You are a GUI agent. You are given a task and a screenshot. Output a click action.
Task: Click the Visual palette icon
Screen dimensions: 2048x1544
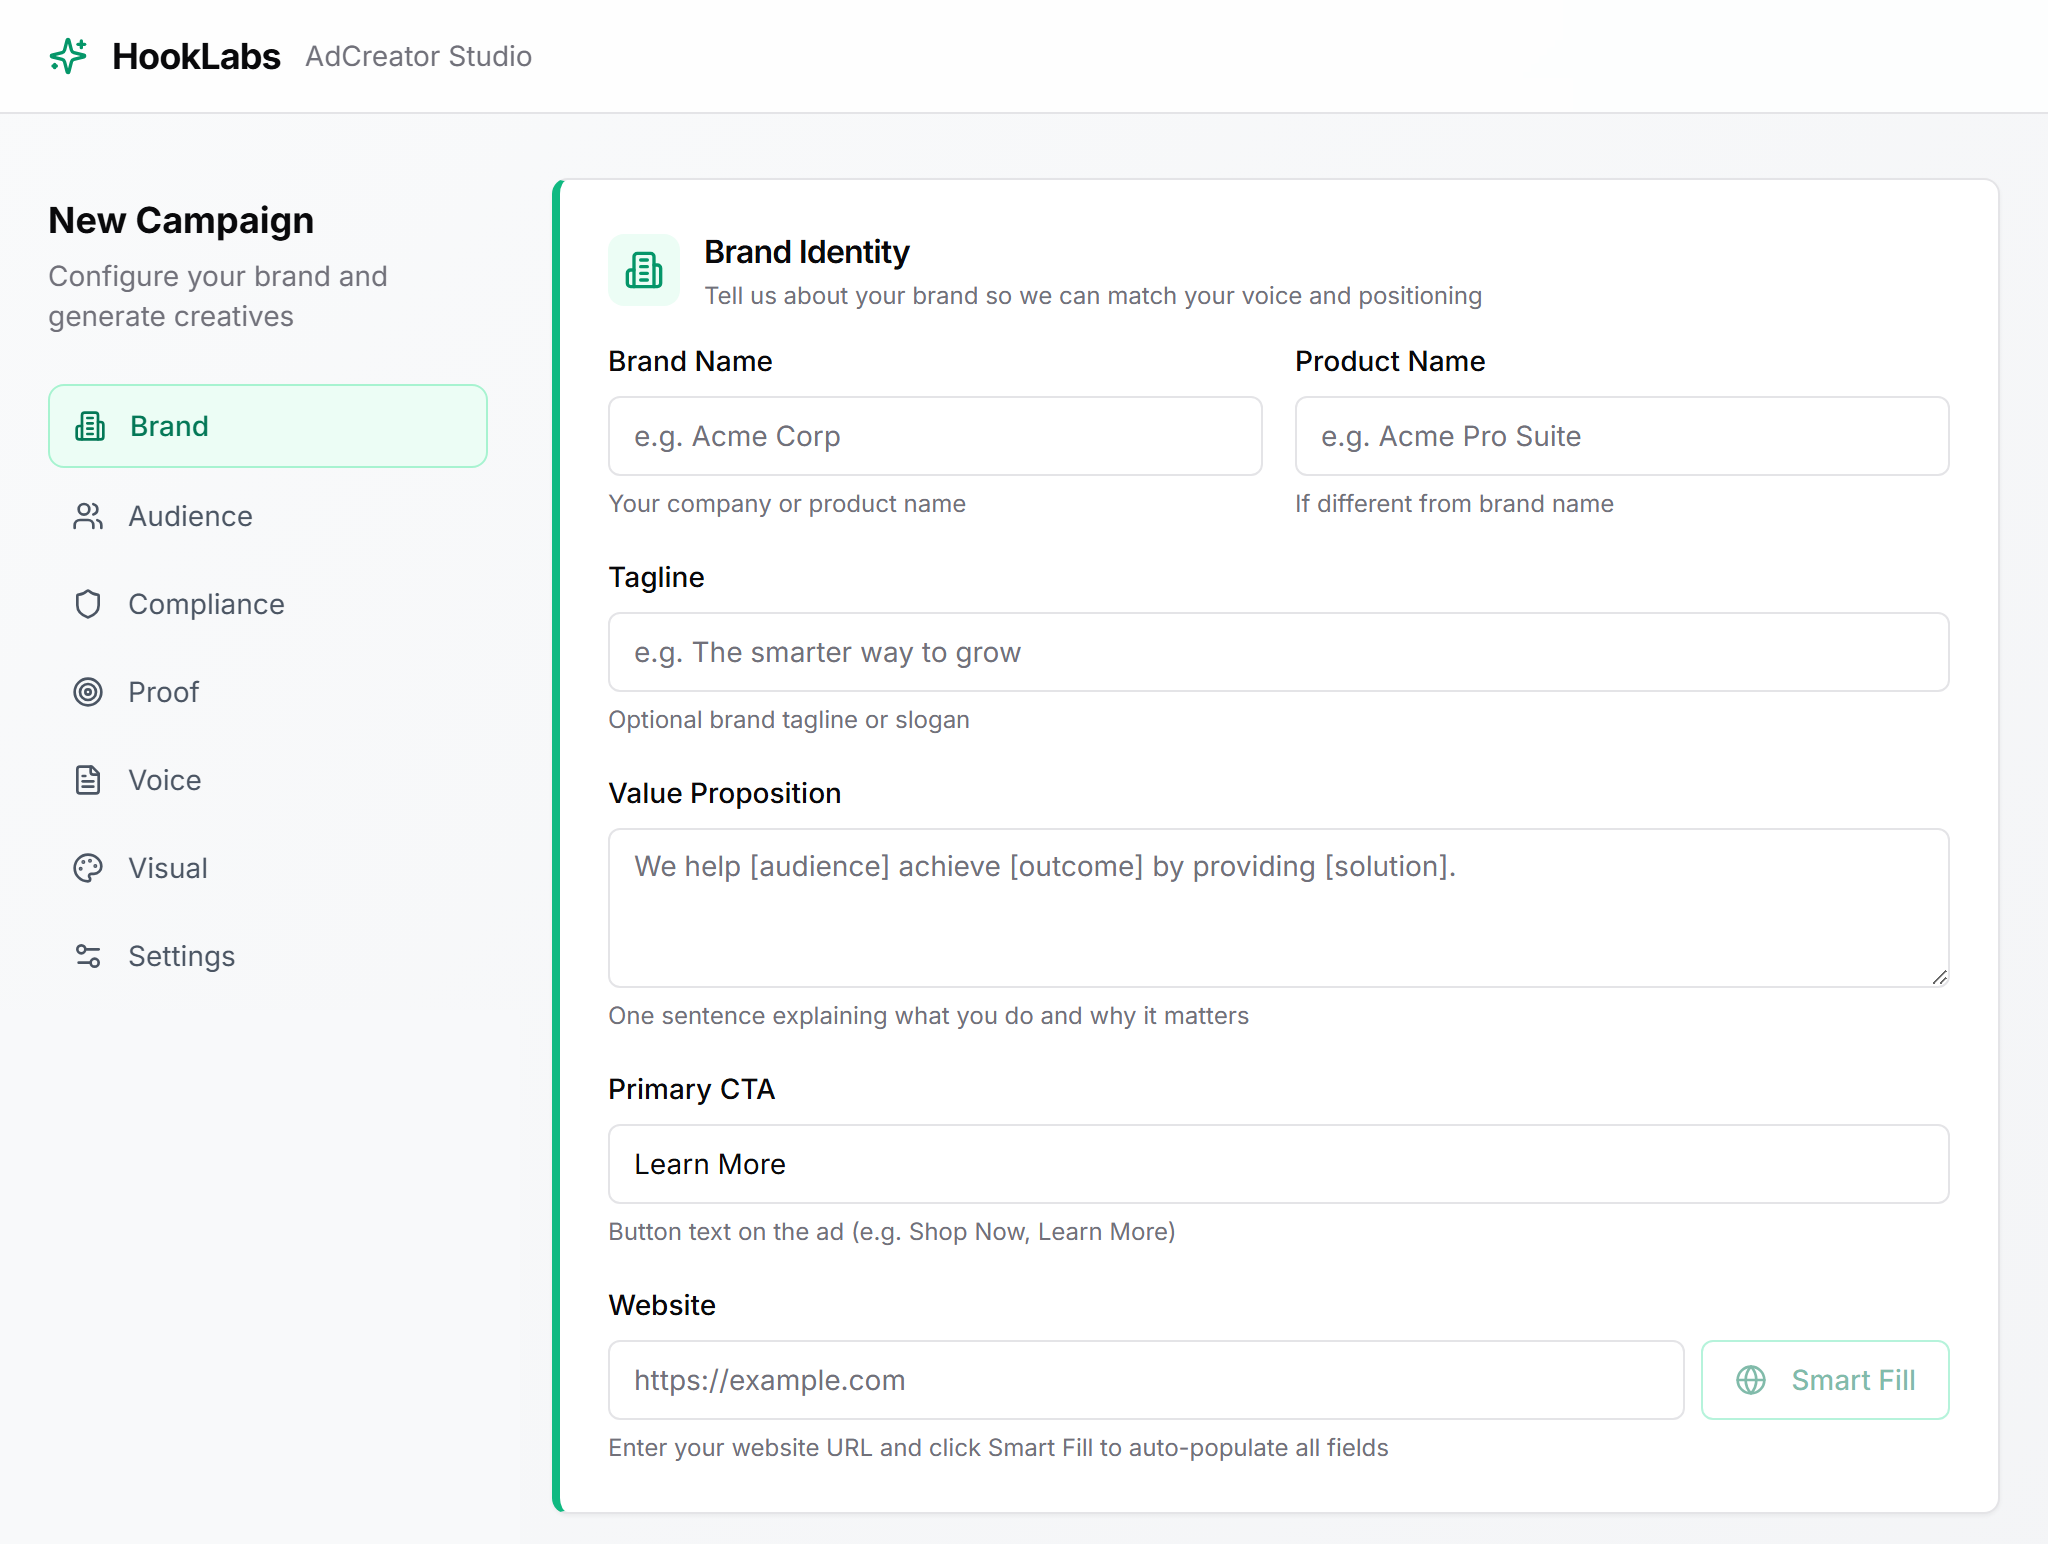(x=88, y=868)
